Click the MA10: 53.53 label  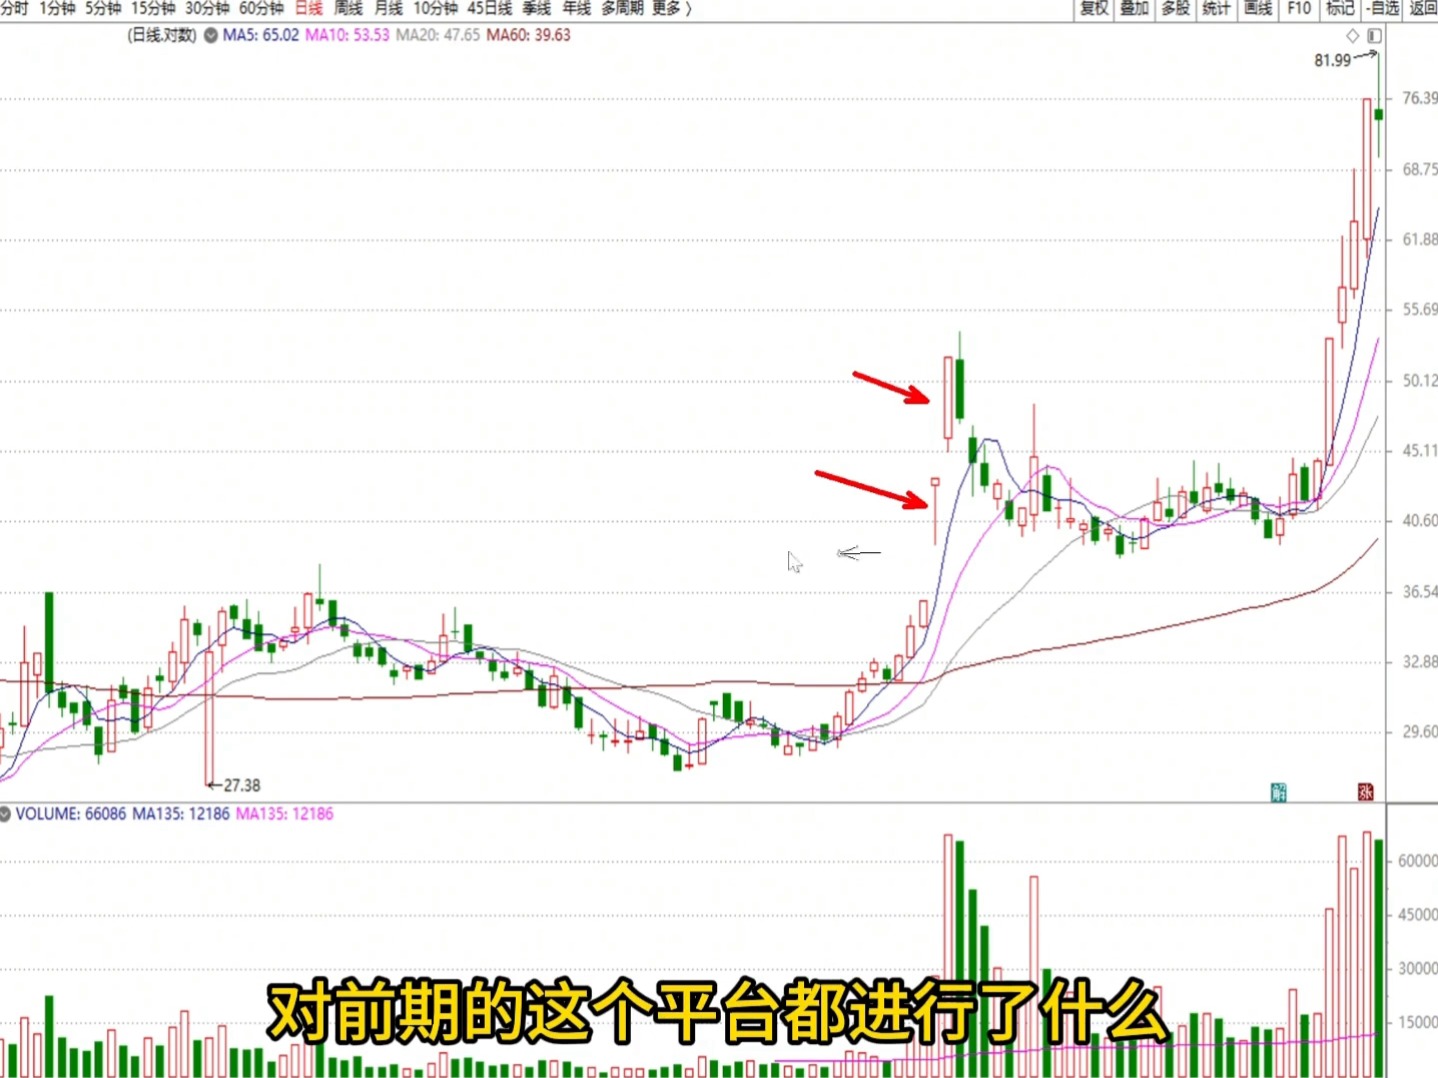point(347,35)
